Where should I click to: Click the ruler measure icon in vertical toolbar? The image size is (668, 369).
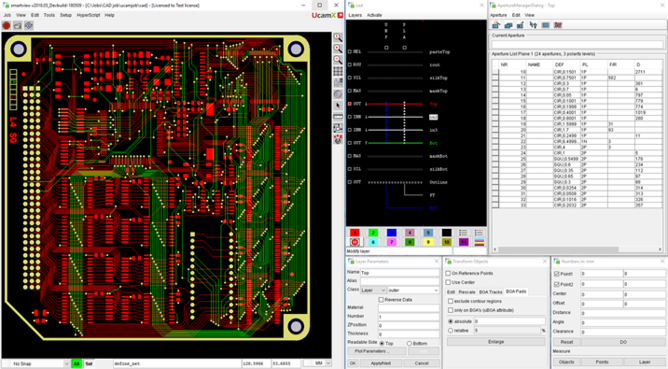coord(338,116)
